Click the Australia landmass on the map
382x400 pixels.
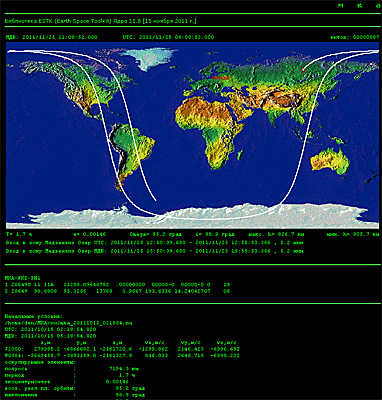click(x=330, y=161)
